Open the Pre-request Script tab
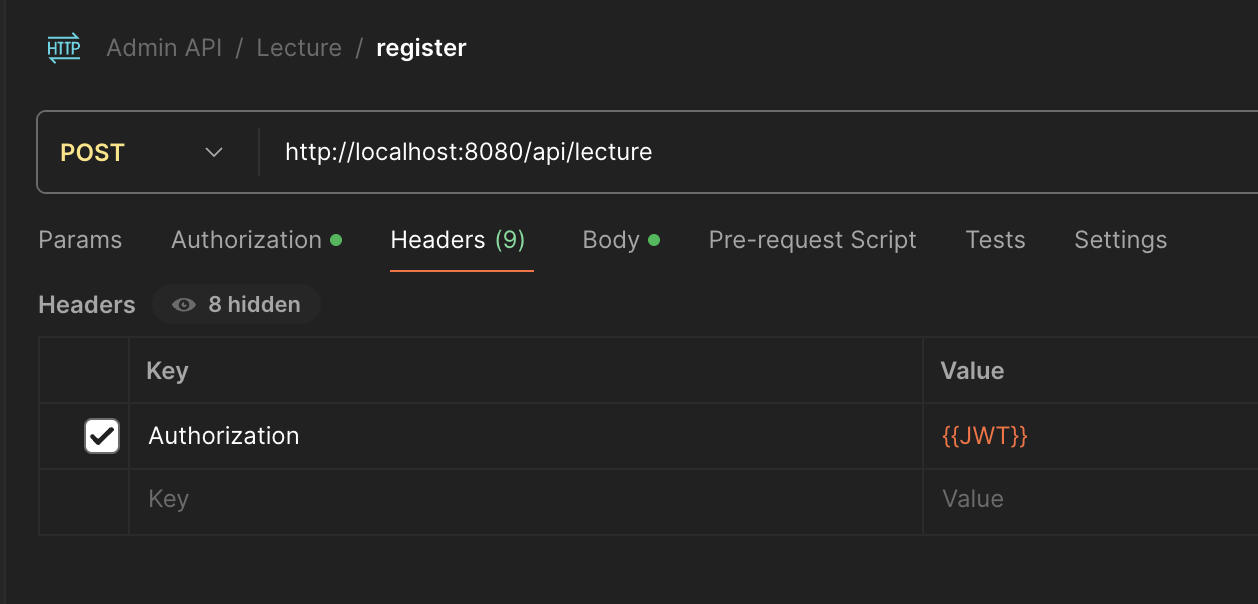Viewport: 1258px width, 604px height. 812,240
